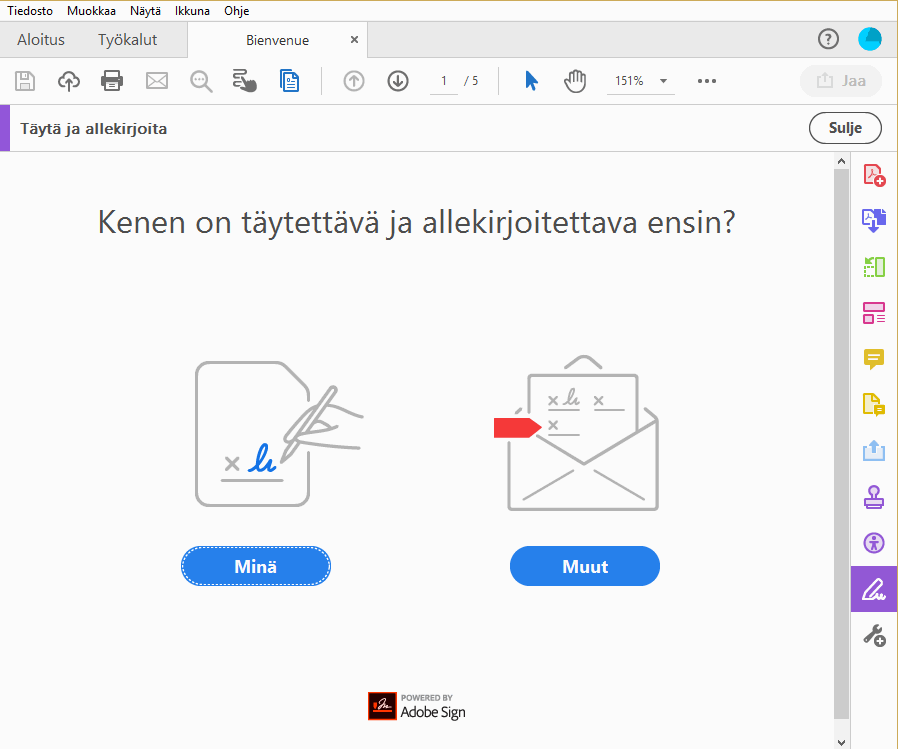Viewport: 898px width, 749px height.
Task: Open the Create PDF tool
Action: [x=873, y=174]
